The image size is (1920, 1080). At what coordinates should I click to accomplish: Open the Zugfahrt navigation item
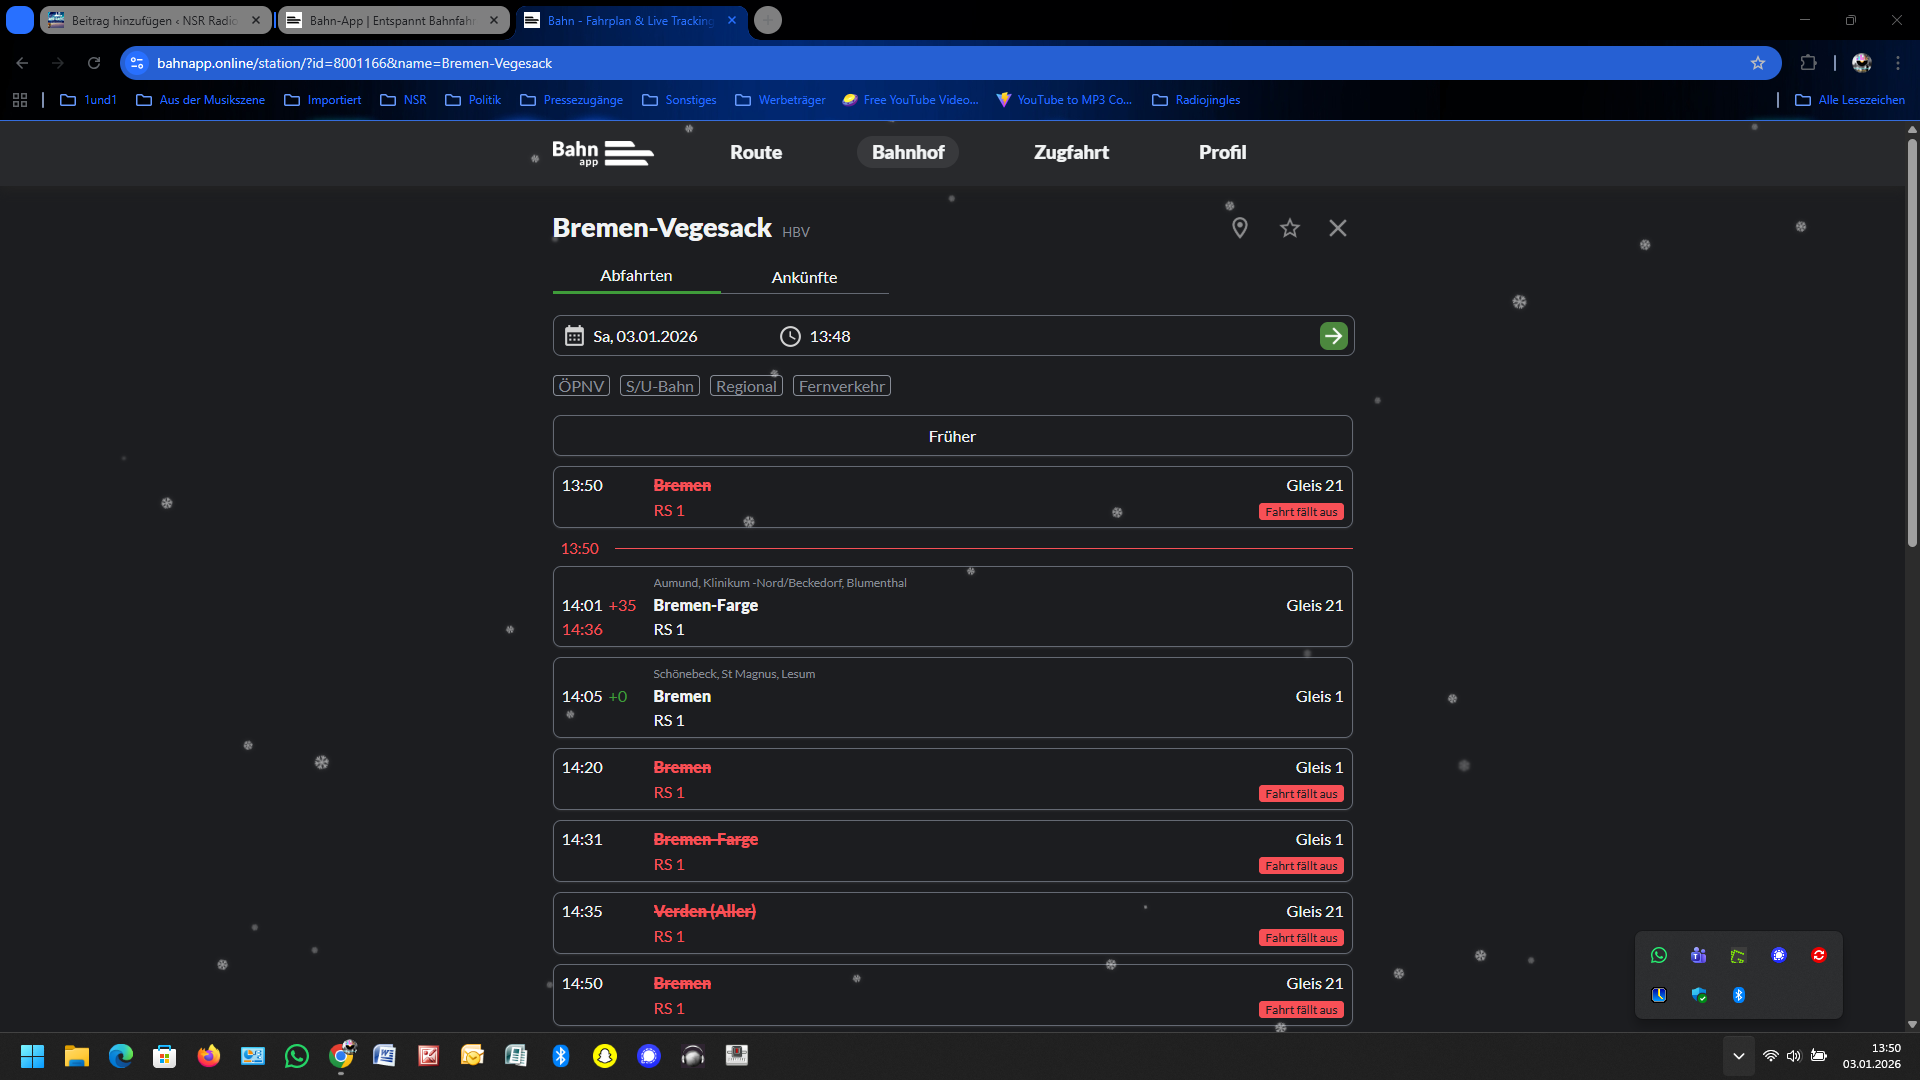coord(1071,152)
